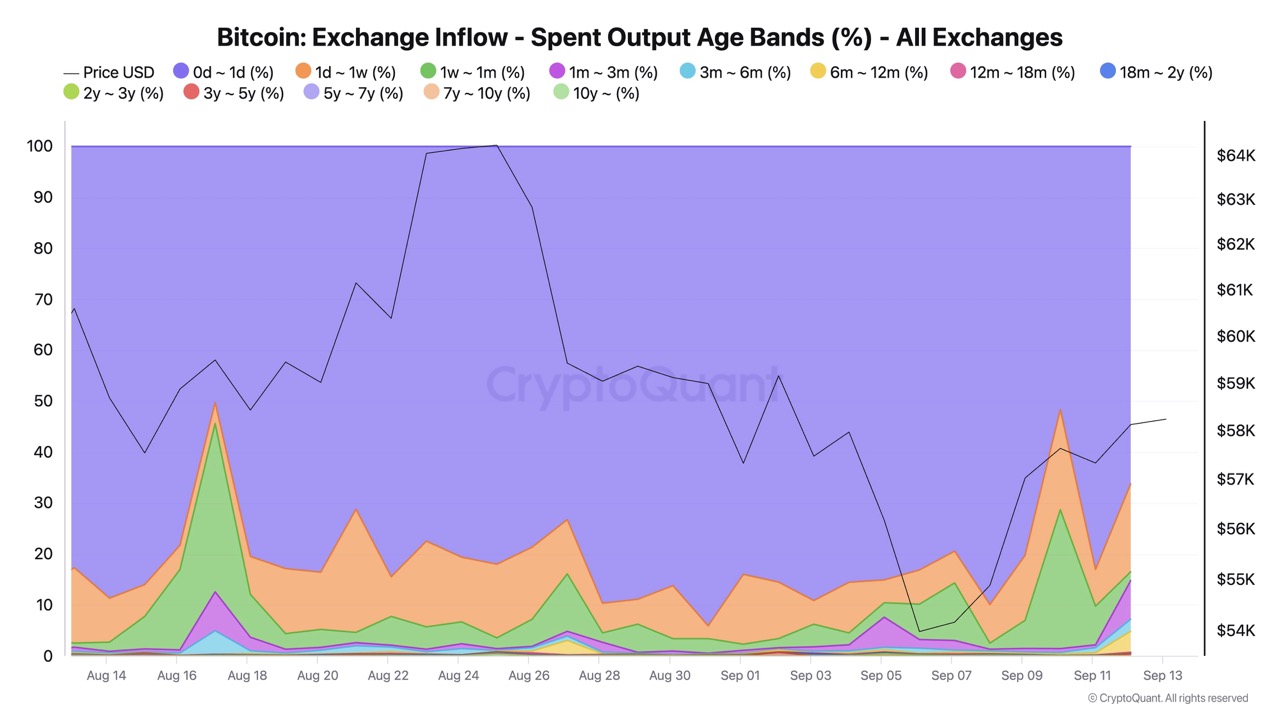This screenshot has height=720, width=1280.
Task: Click the 1d ~ 1w orange legend dot
Action: 303,71
